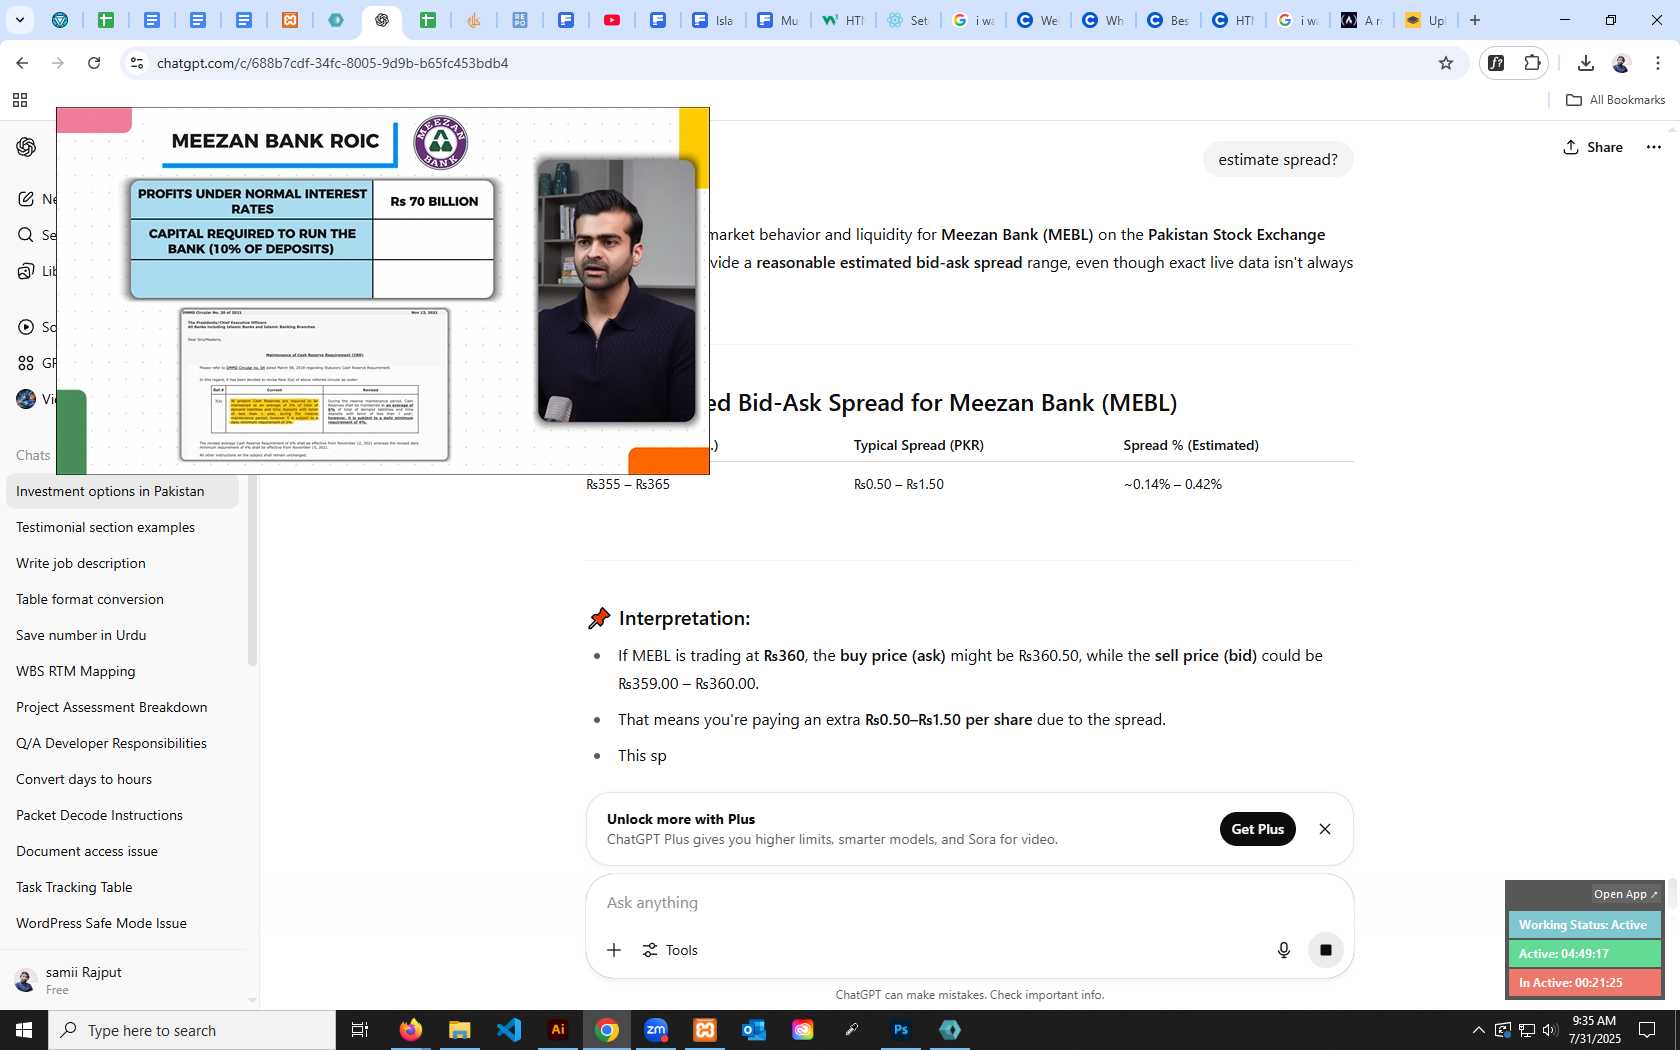Viewport: 1680px width, 1050px height.
Task: Open the Chrome profile avatar
Action: coord(1621,63)
